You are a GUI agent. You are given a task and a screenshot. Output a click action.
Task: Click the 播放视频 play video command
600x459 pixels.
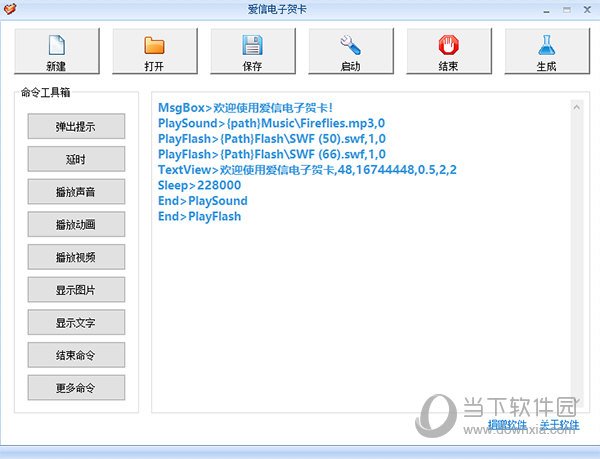click(x=76, y=257)
